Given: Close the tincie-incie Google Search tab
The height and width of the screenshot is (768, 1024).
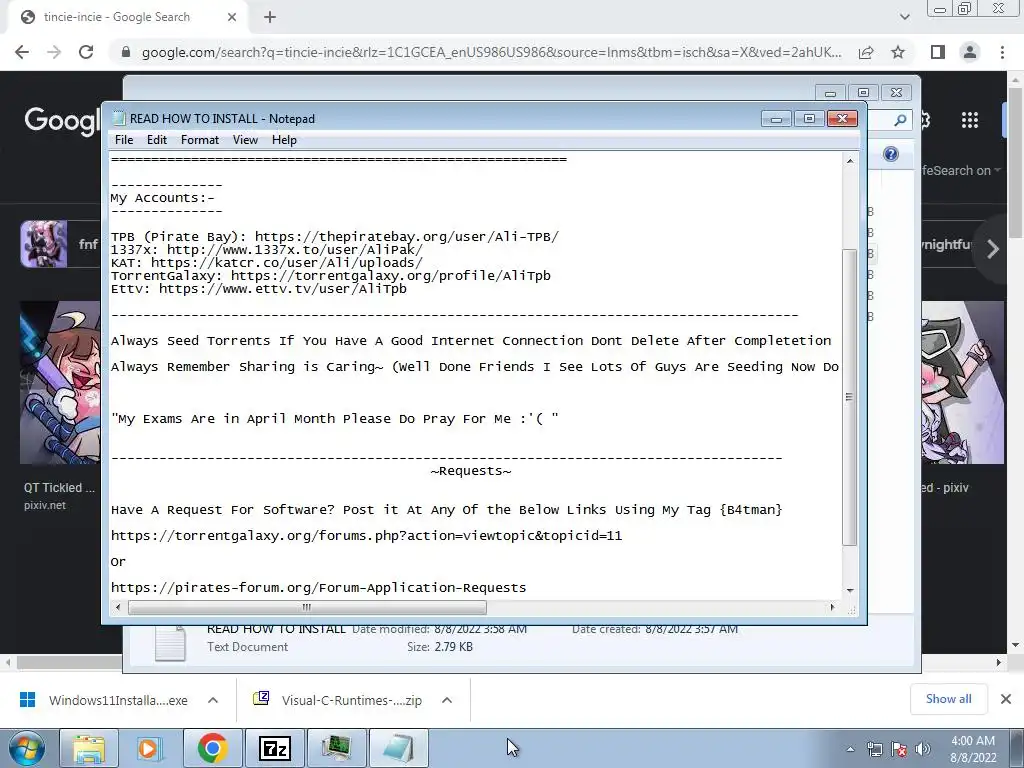Looking at the screenshot, I should [232, 18].
